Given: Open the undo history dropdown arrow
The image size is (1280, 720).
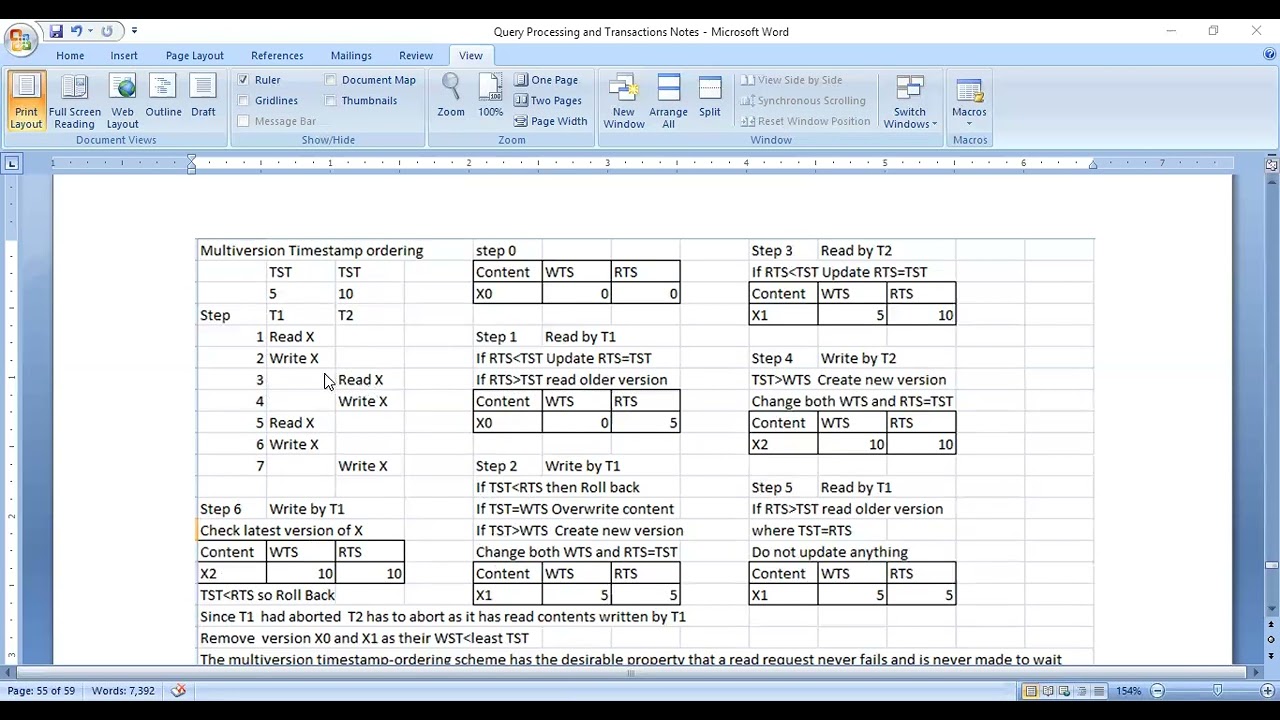Looking at the screenshot, I should pyautogui.click(x=90, y=31).
